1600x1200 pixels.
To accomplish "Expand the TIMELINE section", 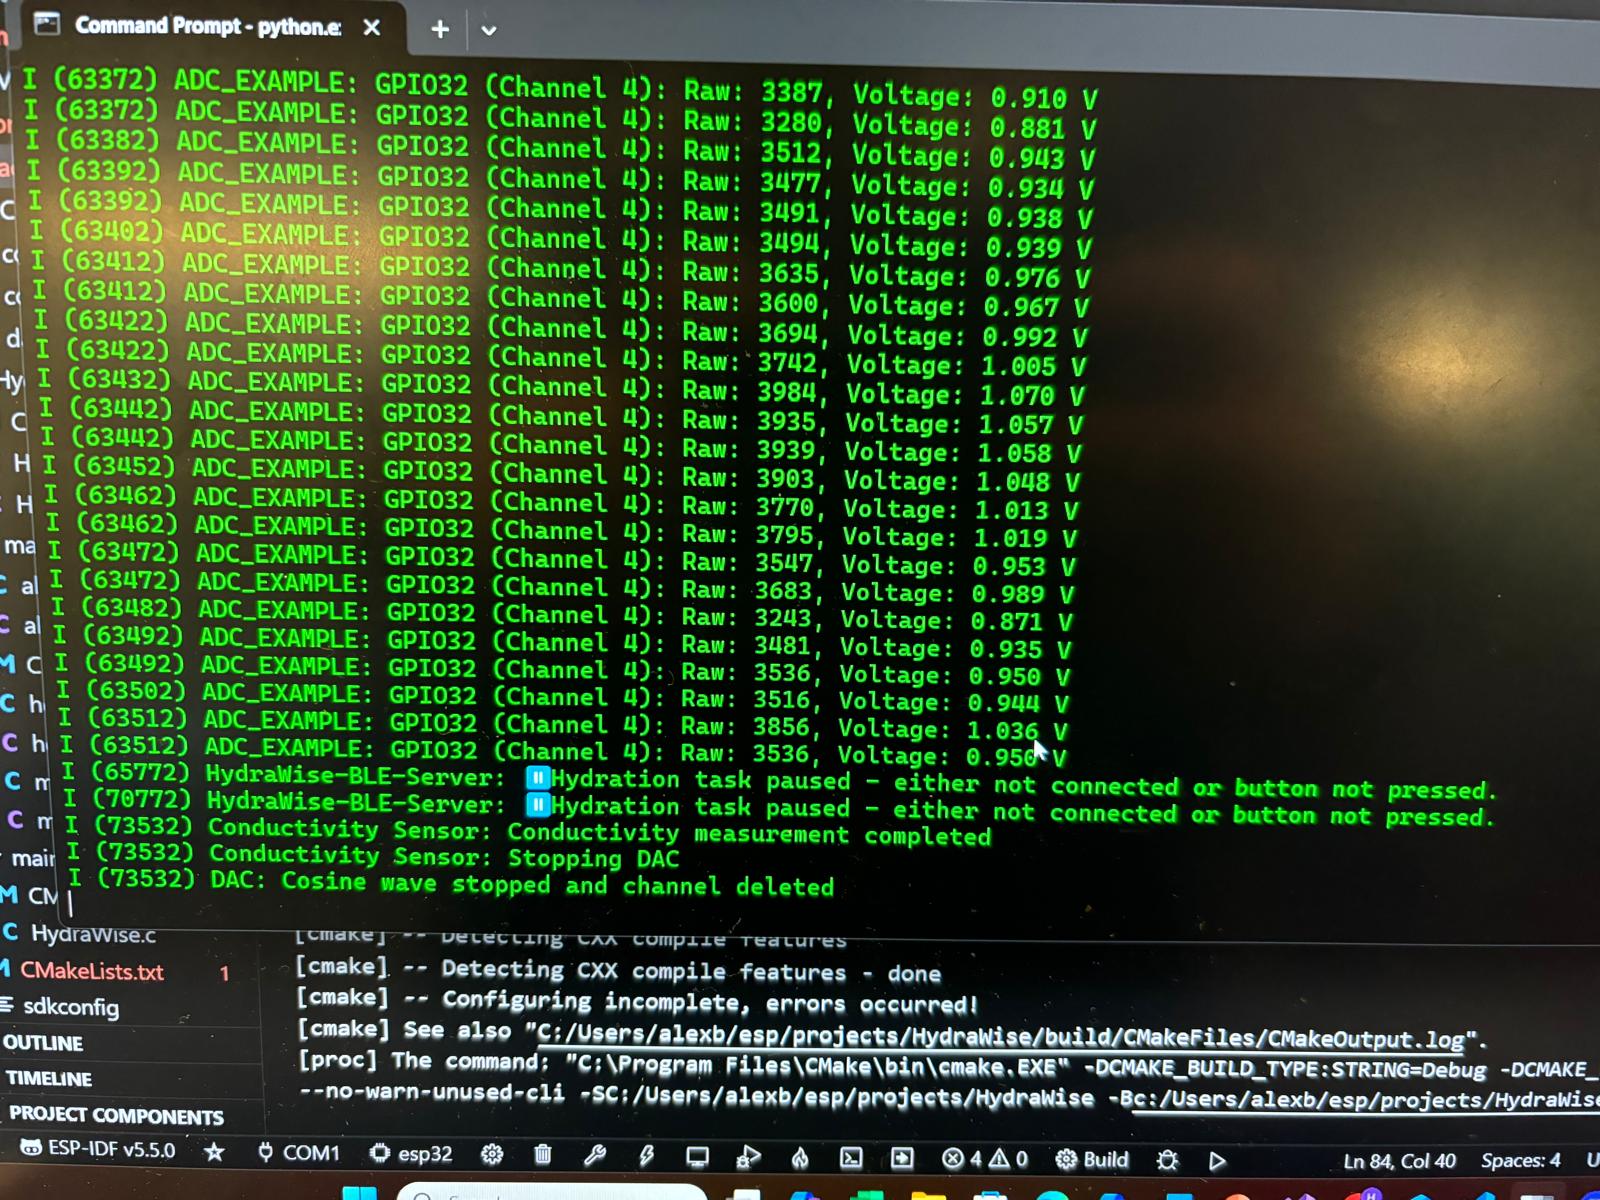I will pos(49,1079).
